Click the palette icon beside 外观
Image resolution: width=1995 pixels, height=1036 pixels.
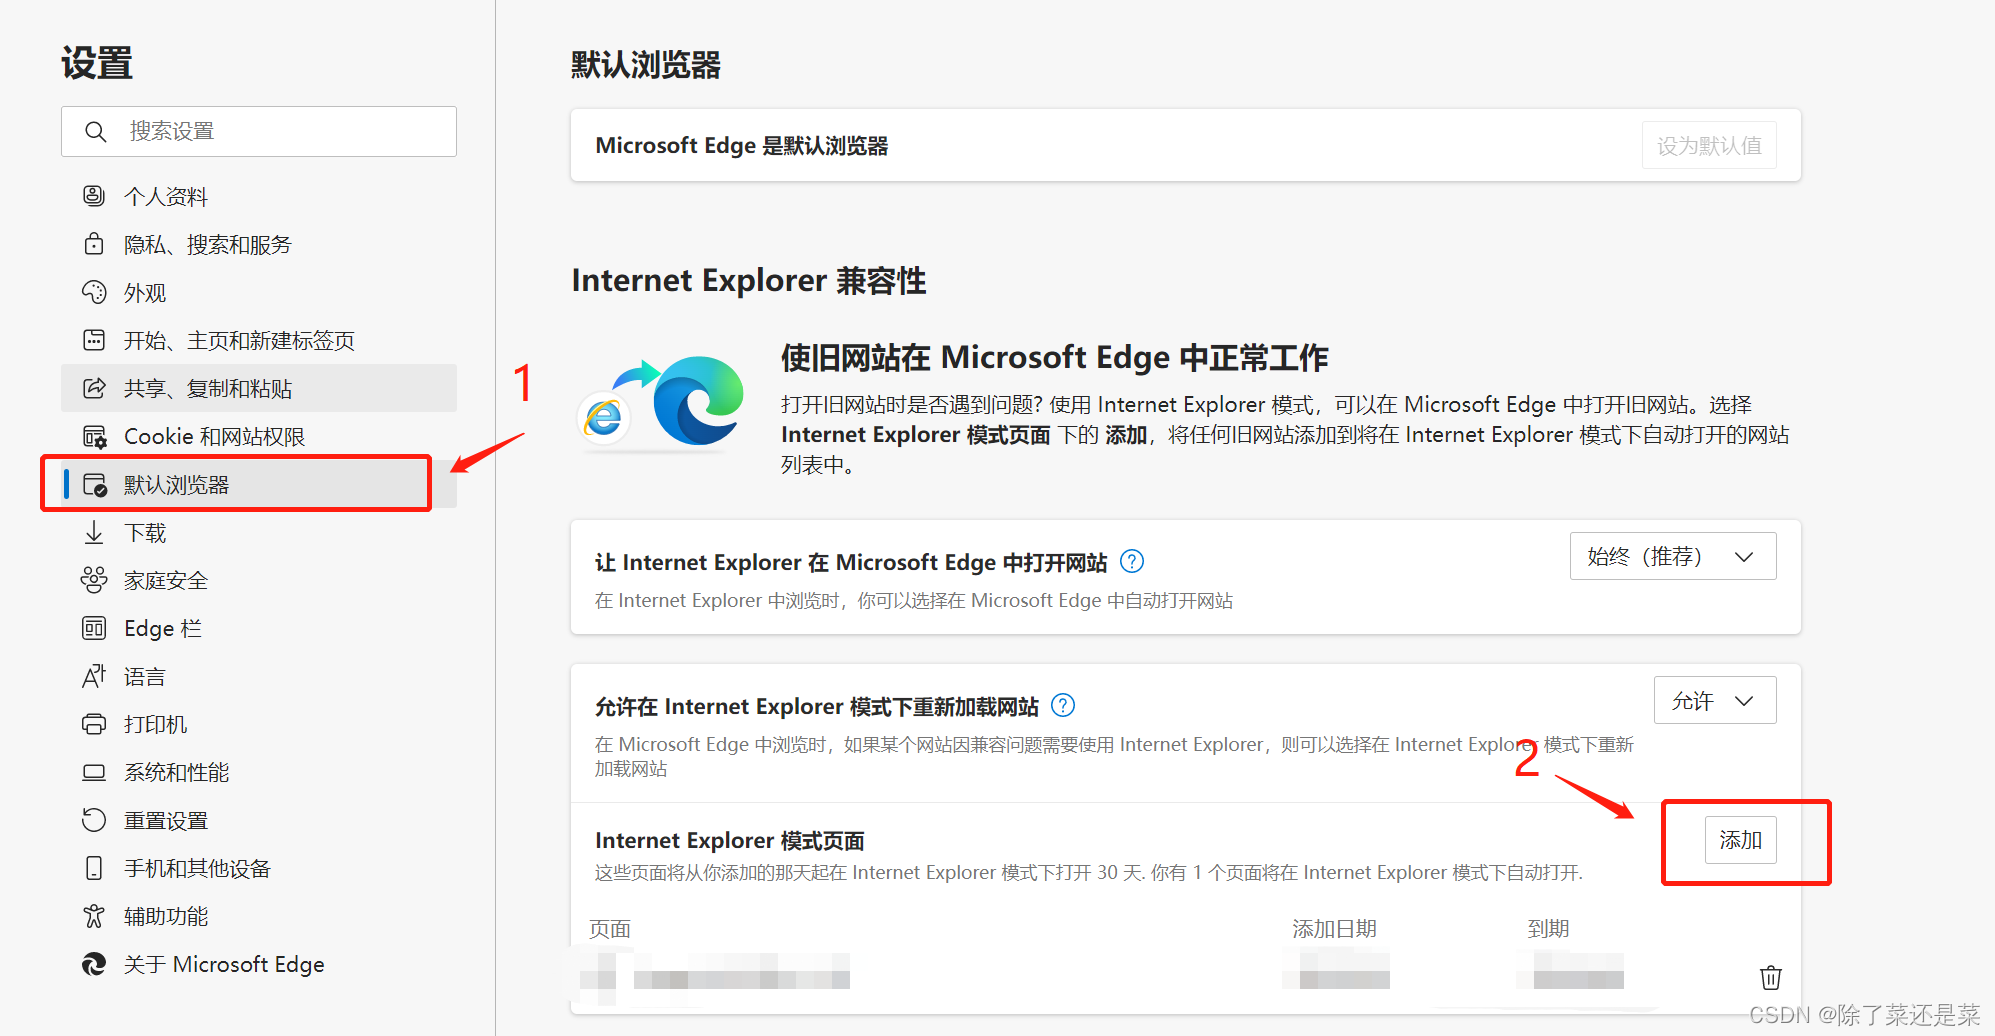[94, 292]
